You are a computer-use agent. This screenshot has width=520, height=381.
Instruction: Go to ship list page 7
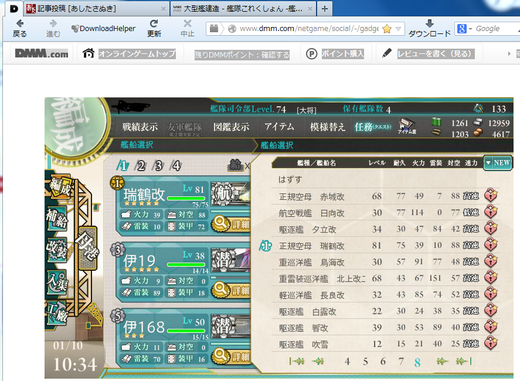(x=401, y=361)
